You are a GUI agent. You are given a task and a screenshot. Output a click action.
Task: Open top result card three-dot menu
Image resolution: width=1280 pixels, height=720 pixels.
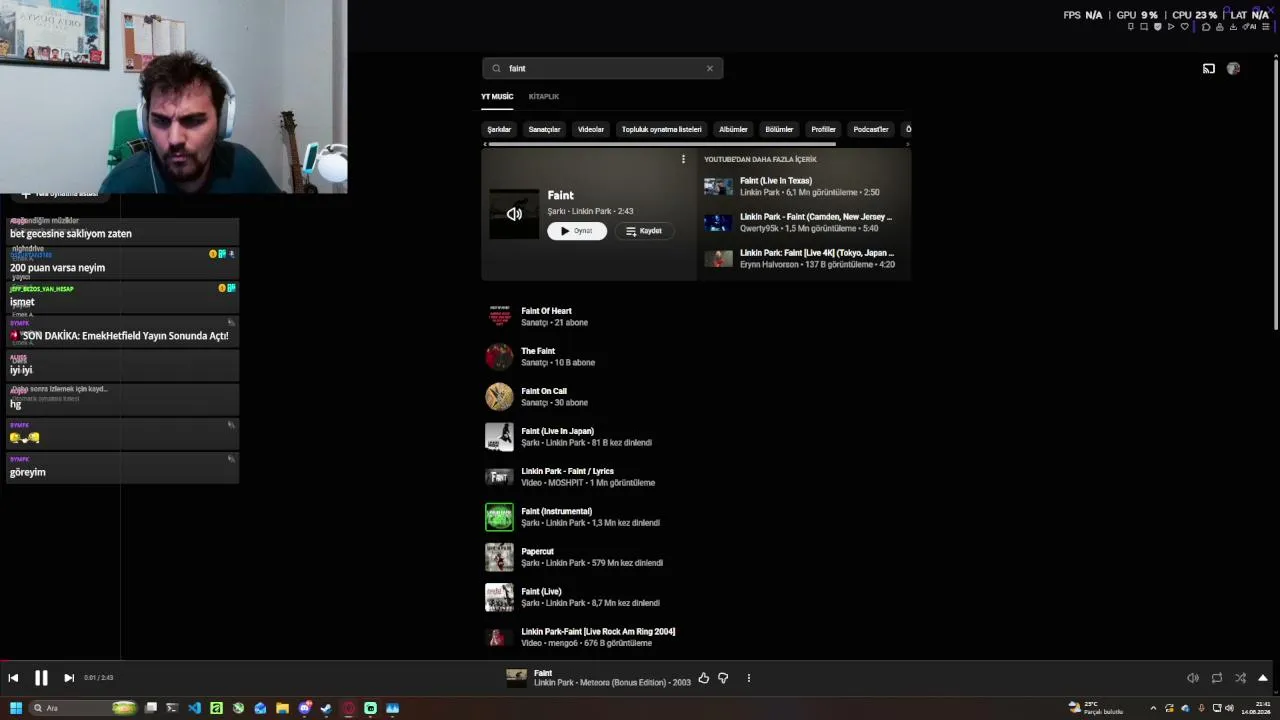(x=683, y=159)
